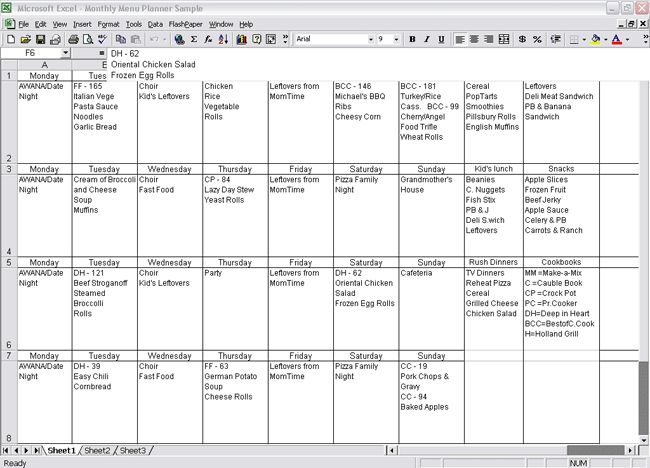This screenshot has height=468, width=650.
Task: Click the Excel document icon beside File menu
Action: (x=10, y=24)
